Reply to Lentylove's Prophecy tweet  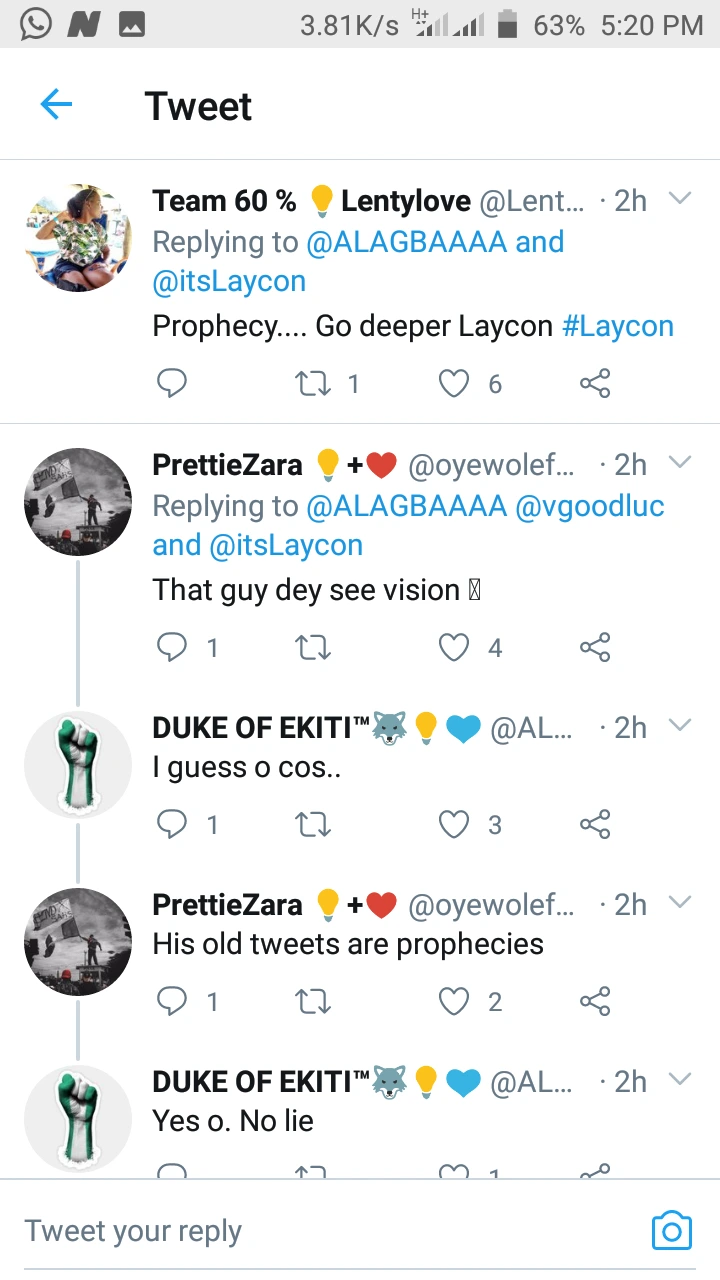point(172,383)
